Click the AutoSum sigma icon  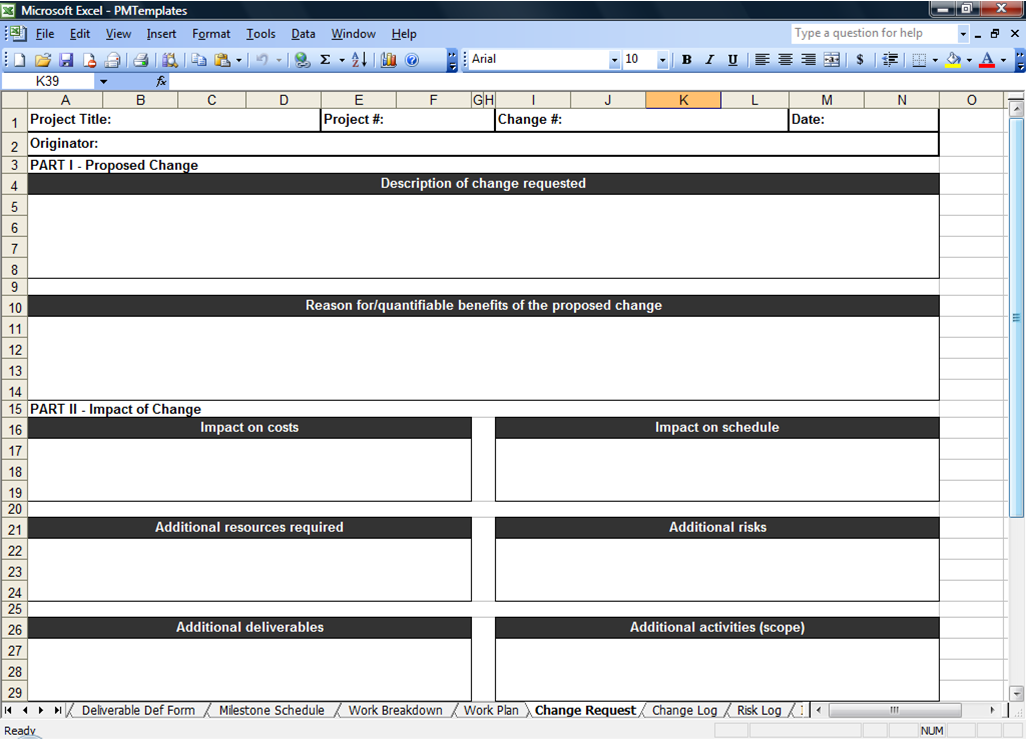click(325, 60)
